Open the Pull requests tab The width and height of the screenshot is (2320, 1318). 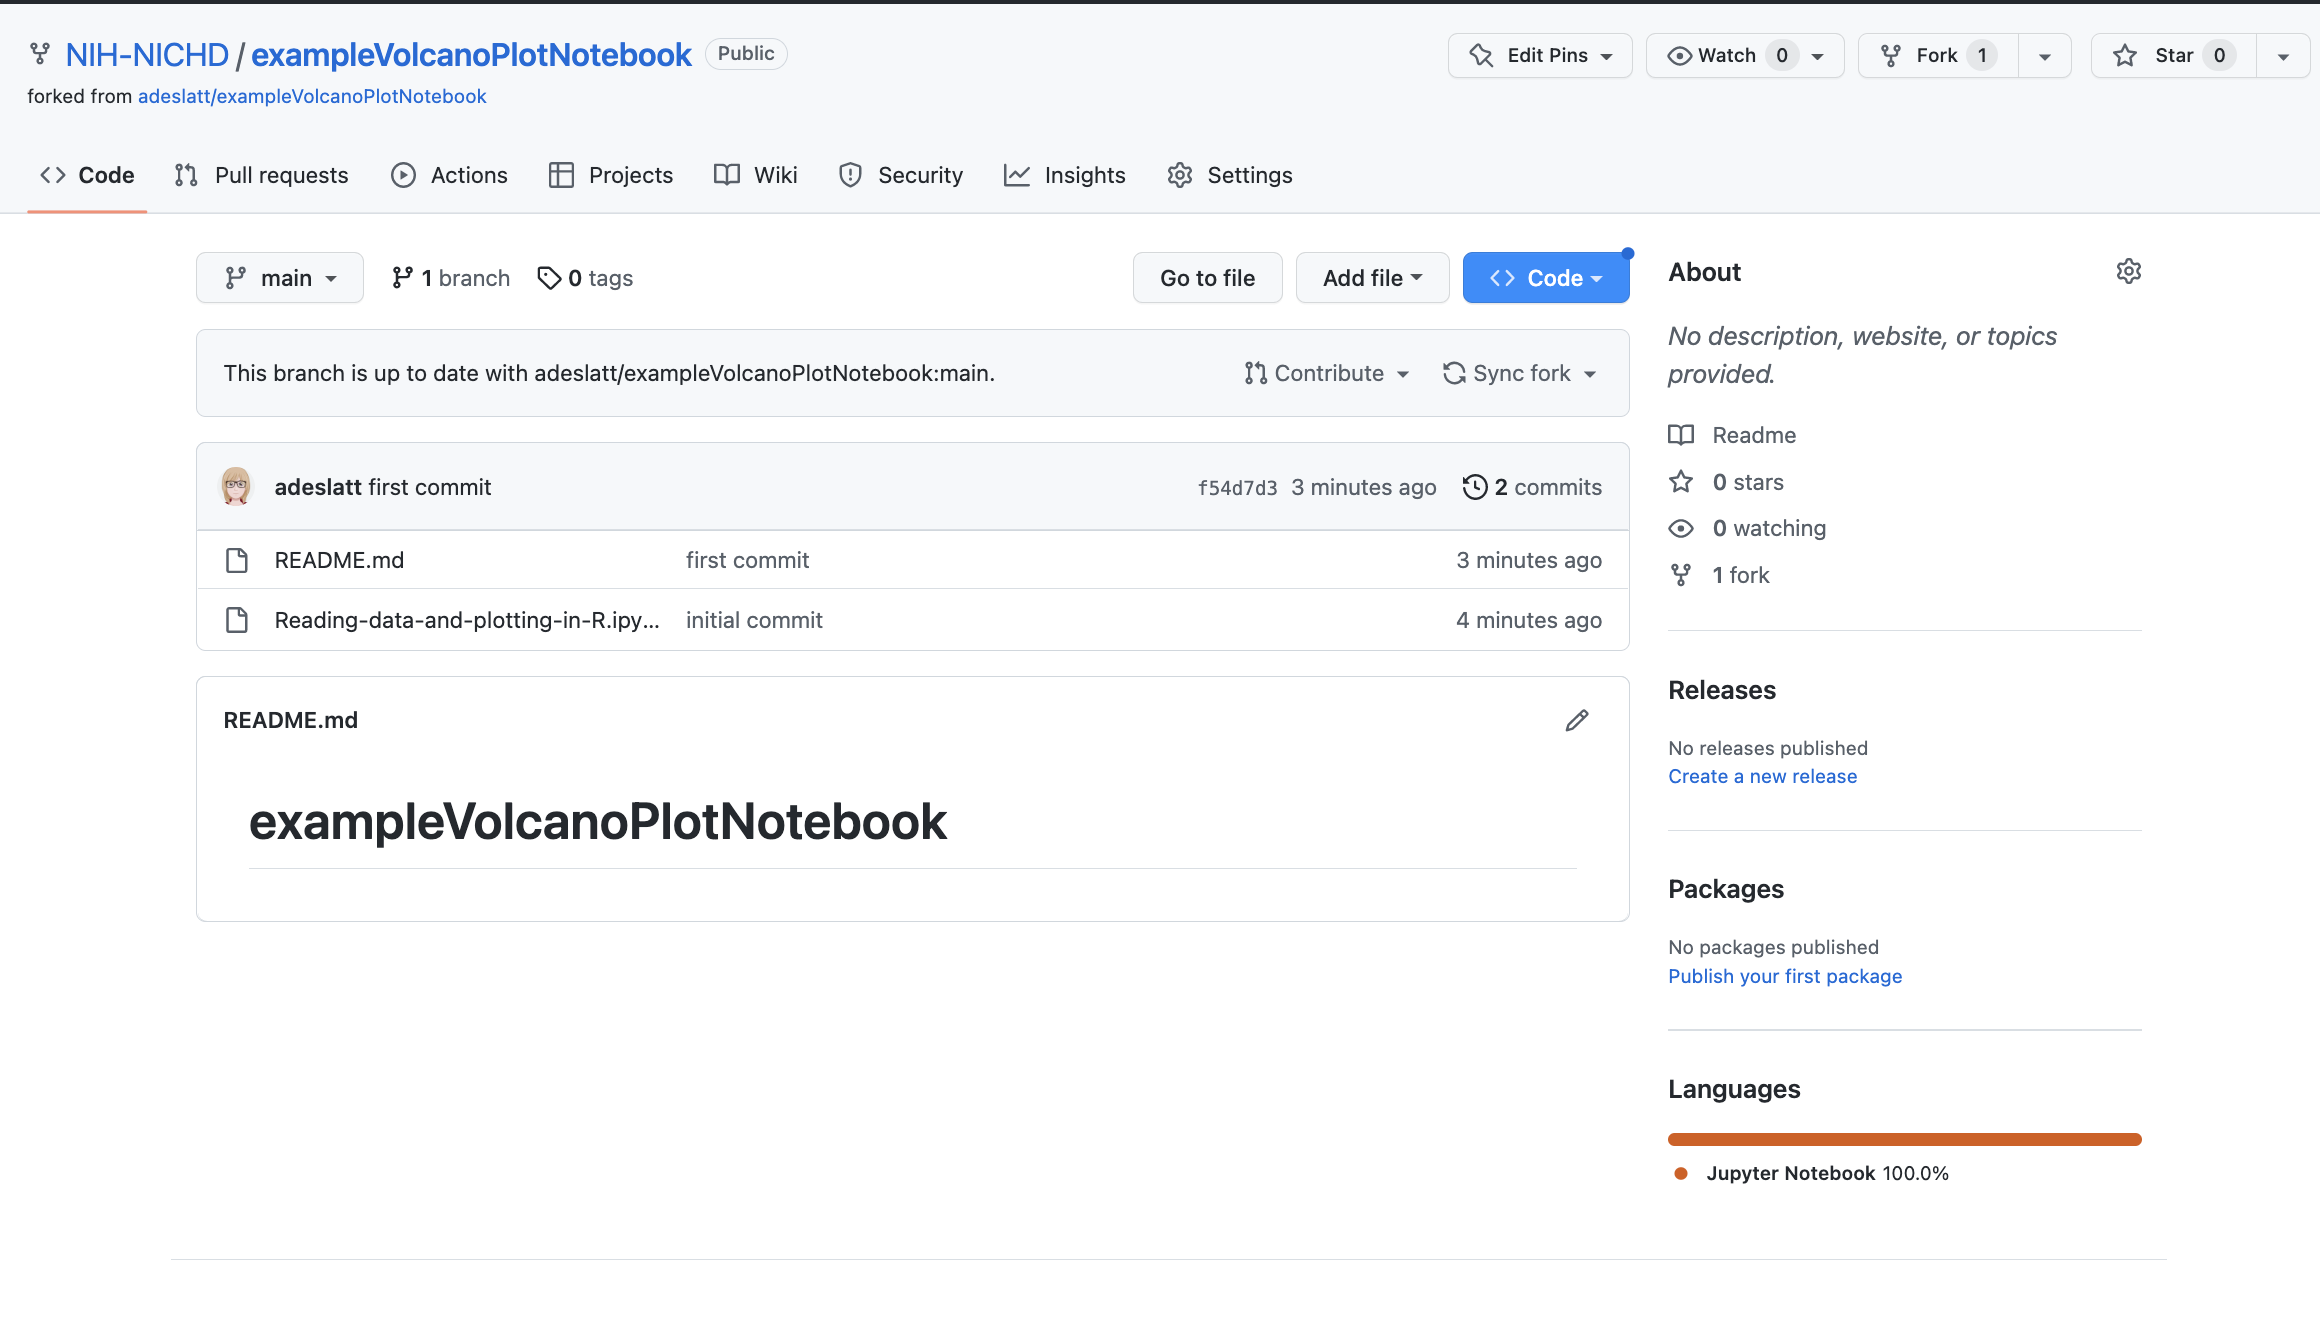(261, 175)
